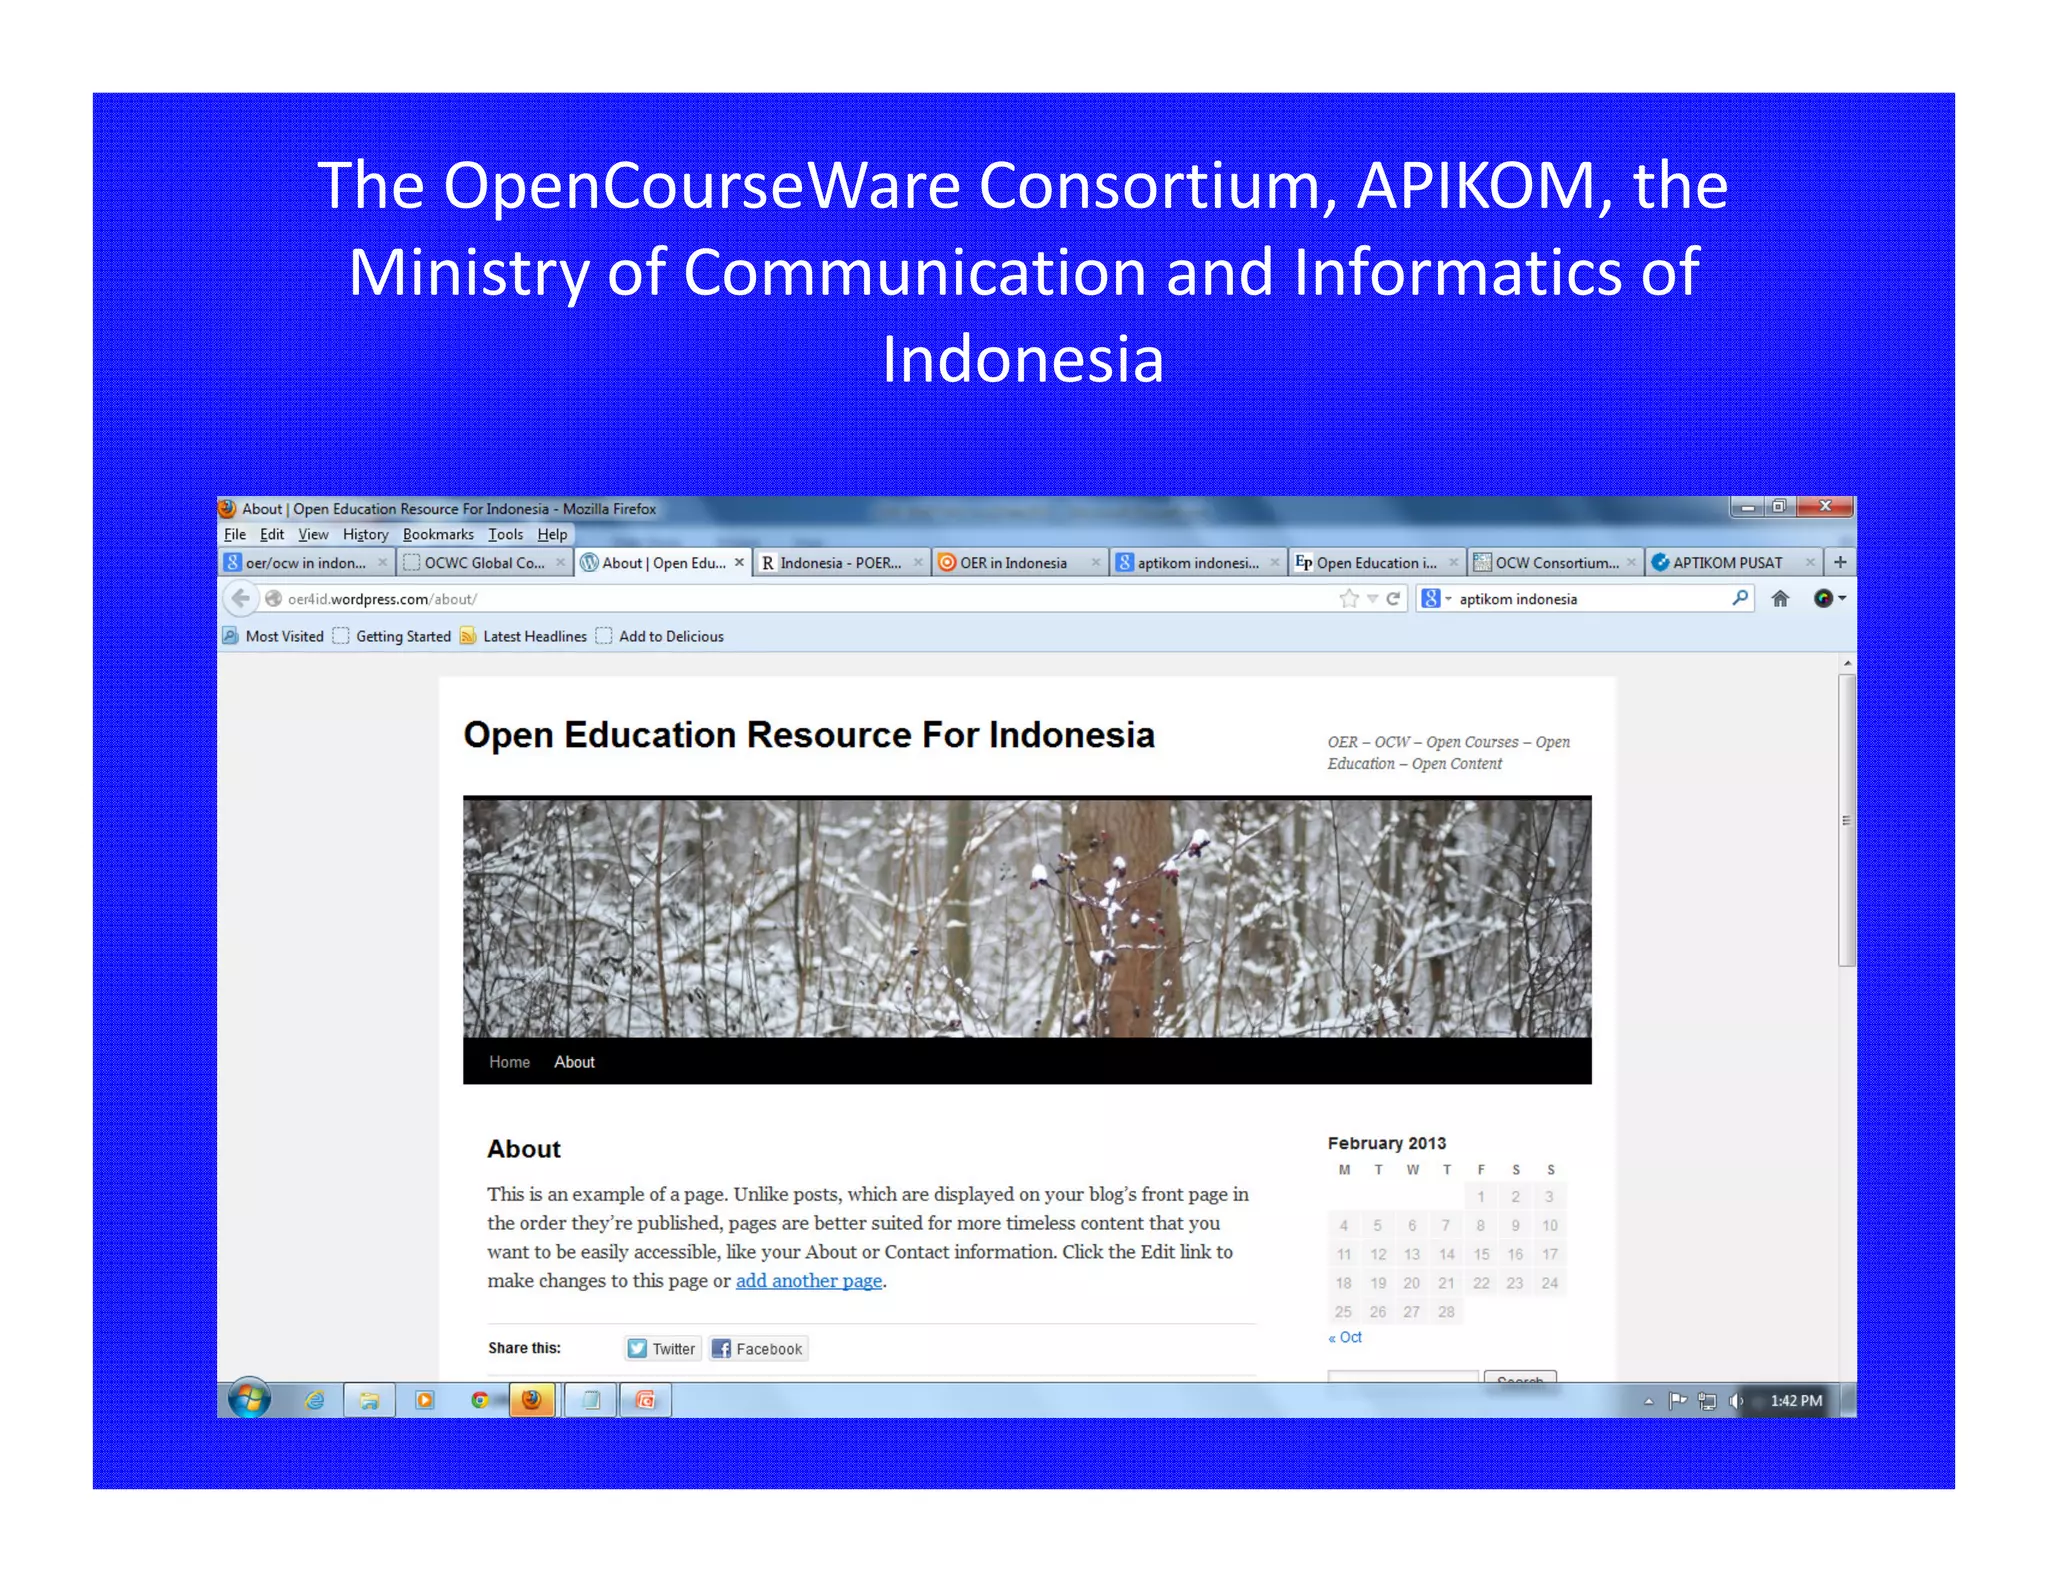Click the network tray icon

coord(1707,1401)
